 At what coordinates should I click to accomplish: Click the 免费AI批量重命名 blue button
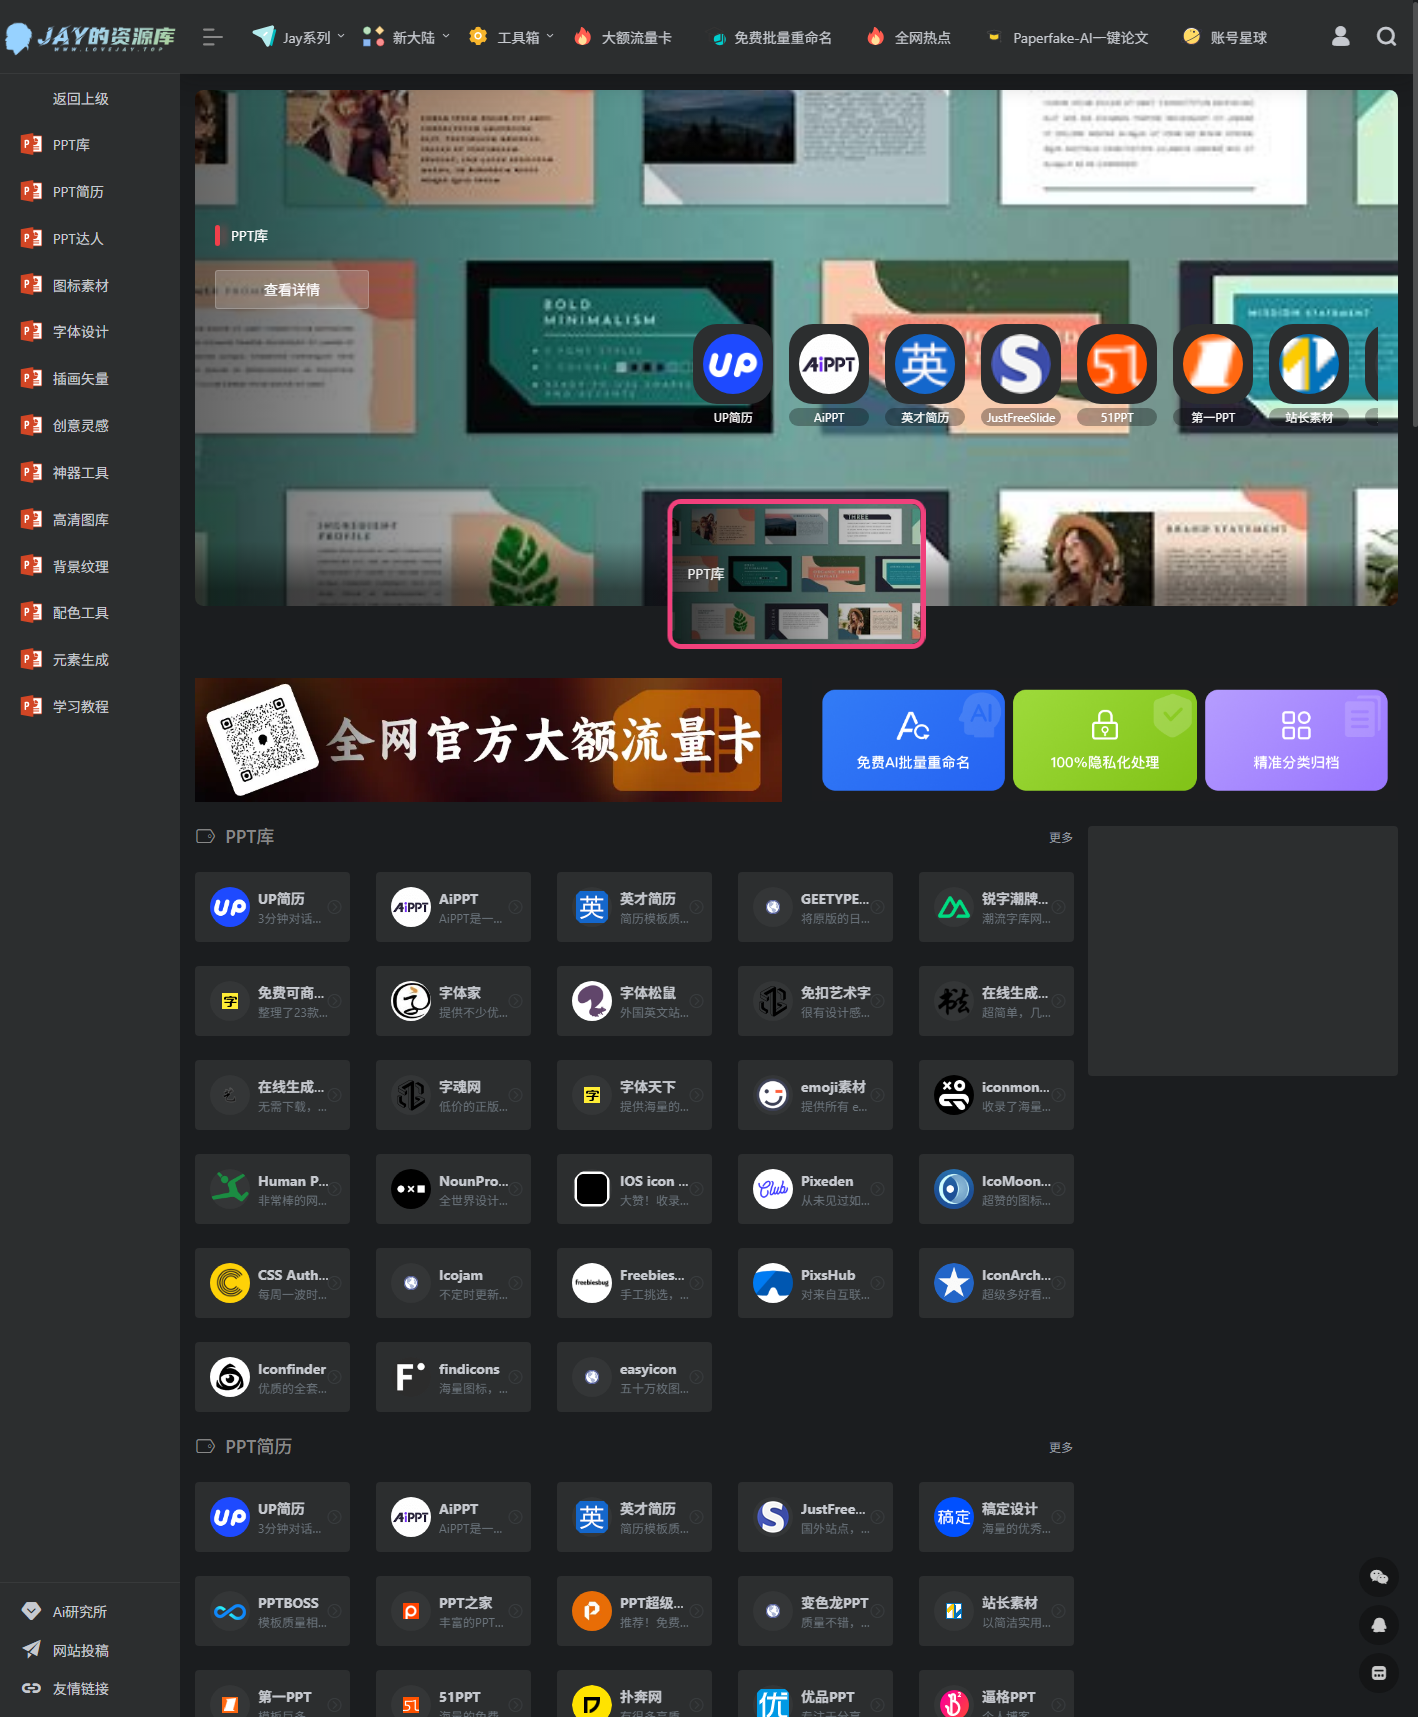[x=913, y=740]
